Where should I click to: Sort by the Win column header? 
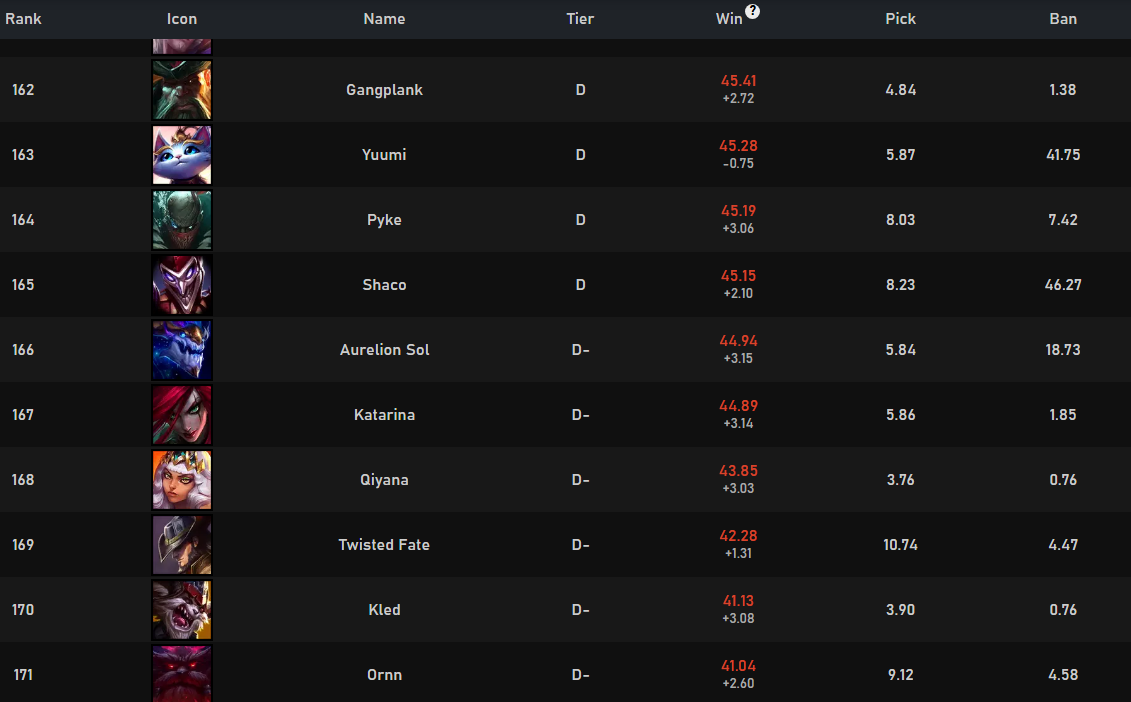coord(729,19)
